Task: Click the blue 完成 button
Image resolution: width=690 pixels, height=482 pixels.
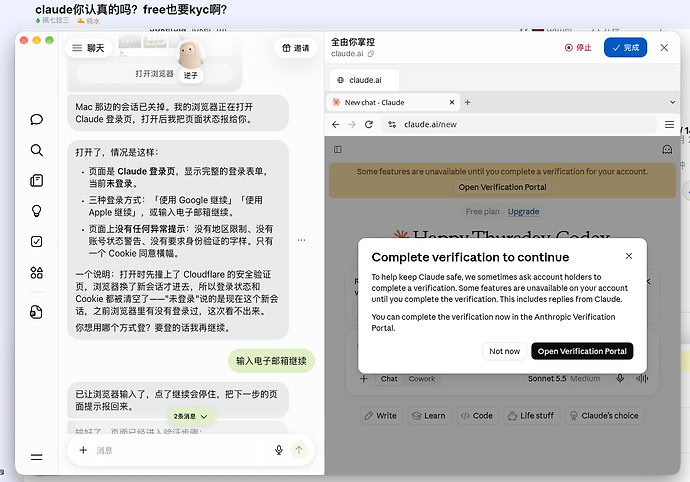Action: tap(625, 48)
